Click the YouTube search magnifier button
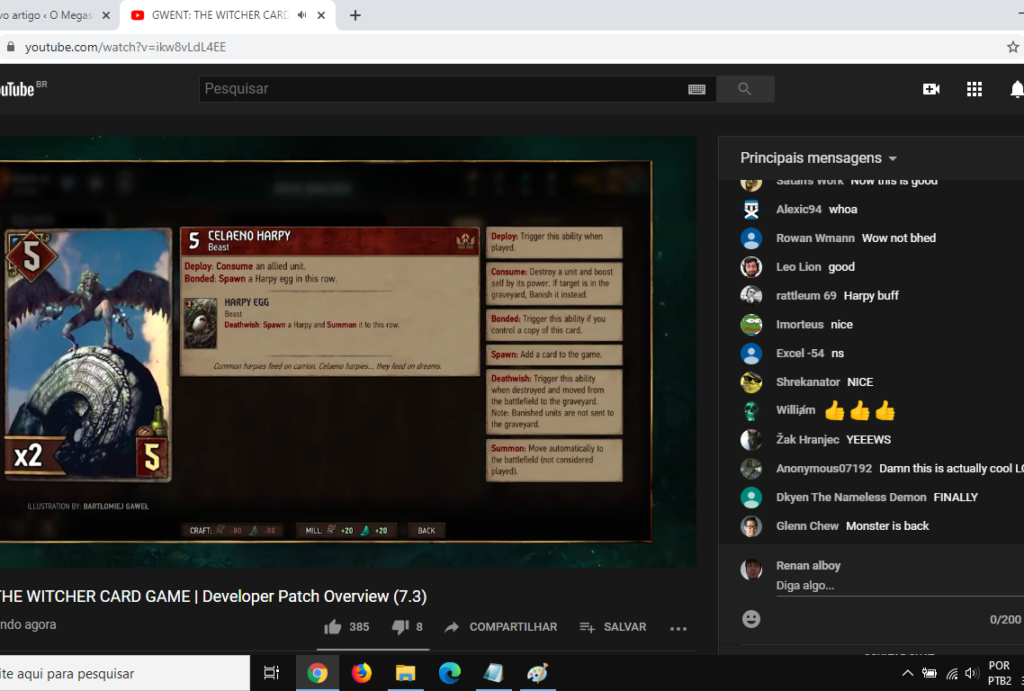The image size is (1024, 691). coord(744,89)
